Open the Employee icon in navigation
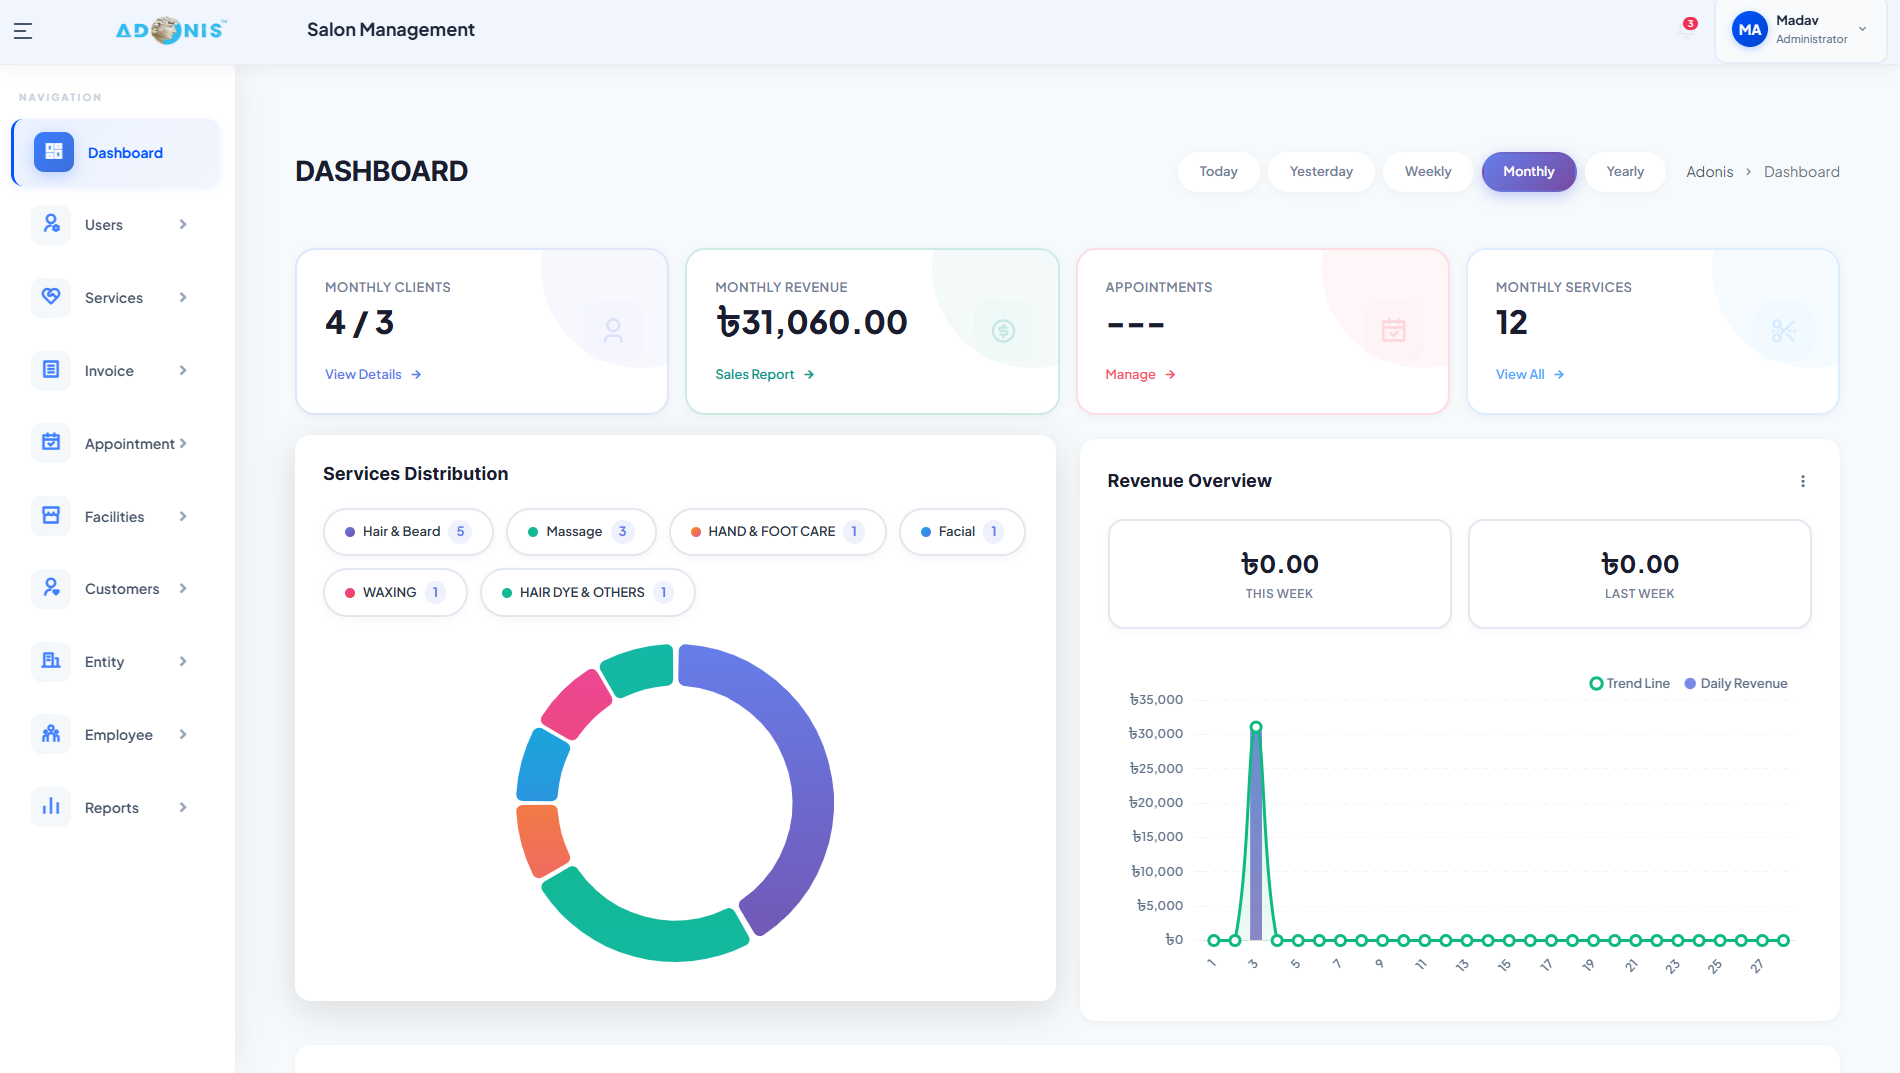Screen dimensions: 1900x1073 pyautogui.click(x=52, y=734)
